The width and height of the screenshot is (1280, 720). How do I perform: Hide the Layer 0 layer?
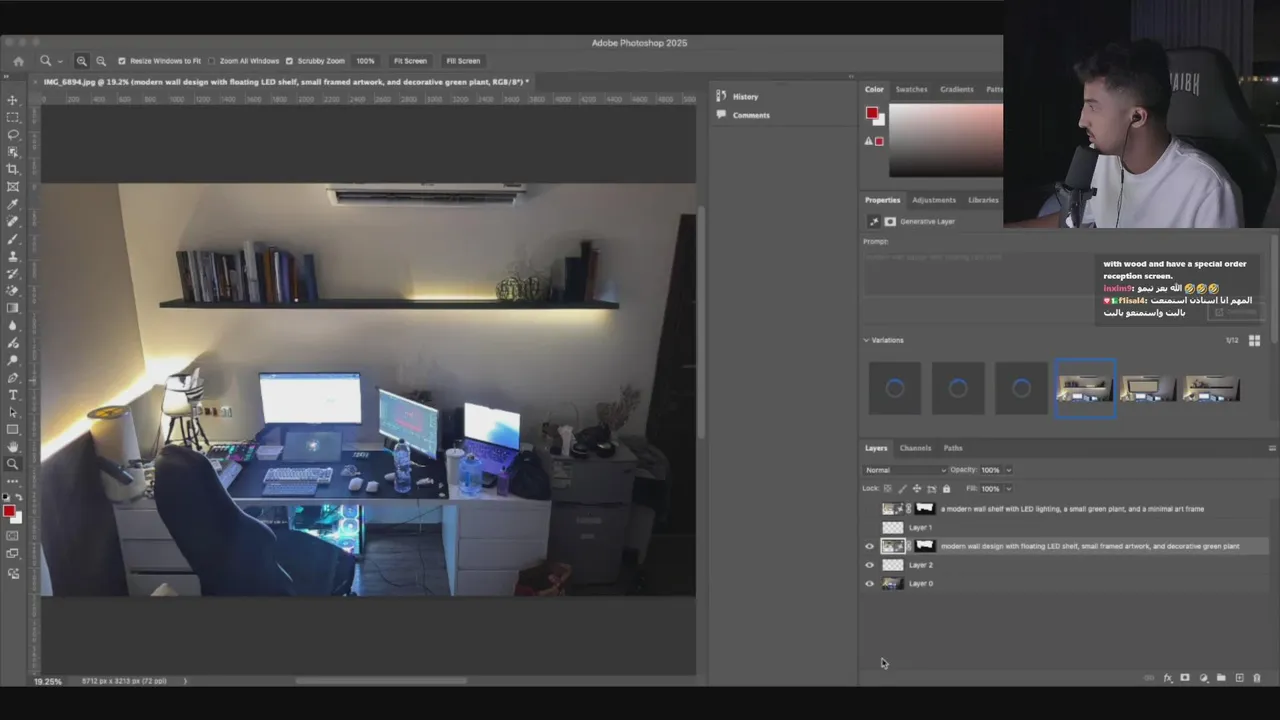869,584
